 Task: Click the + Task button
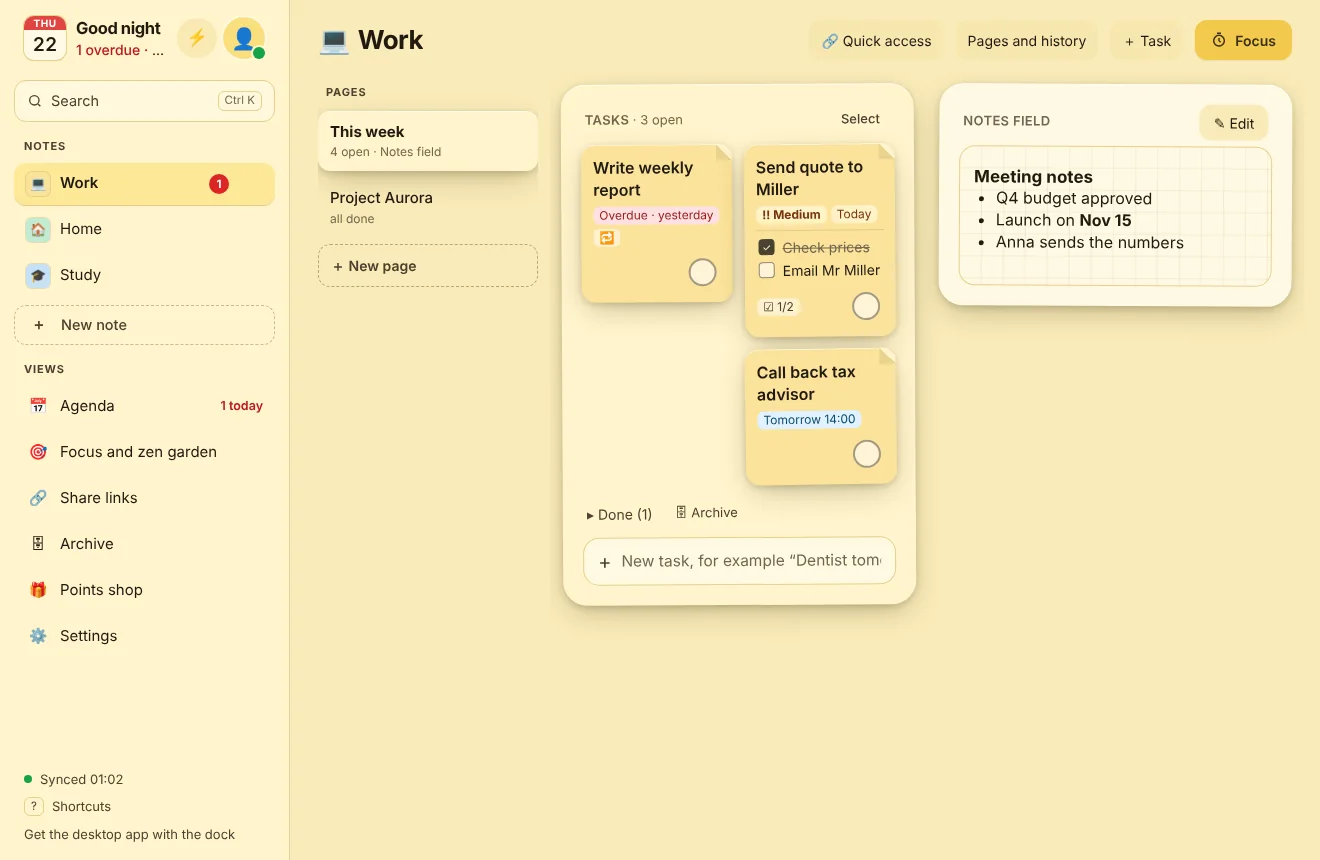tap(1147, 41)
